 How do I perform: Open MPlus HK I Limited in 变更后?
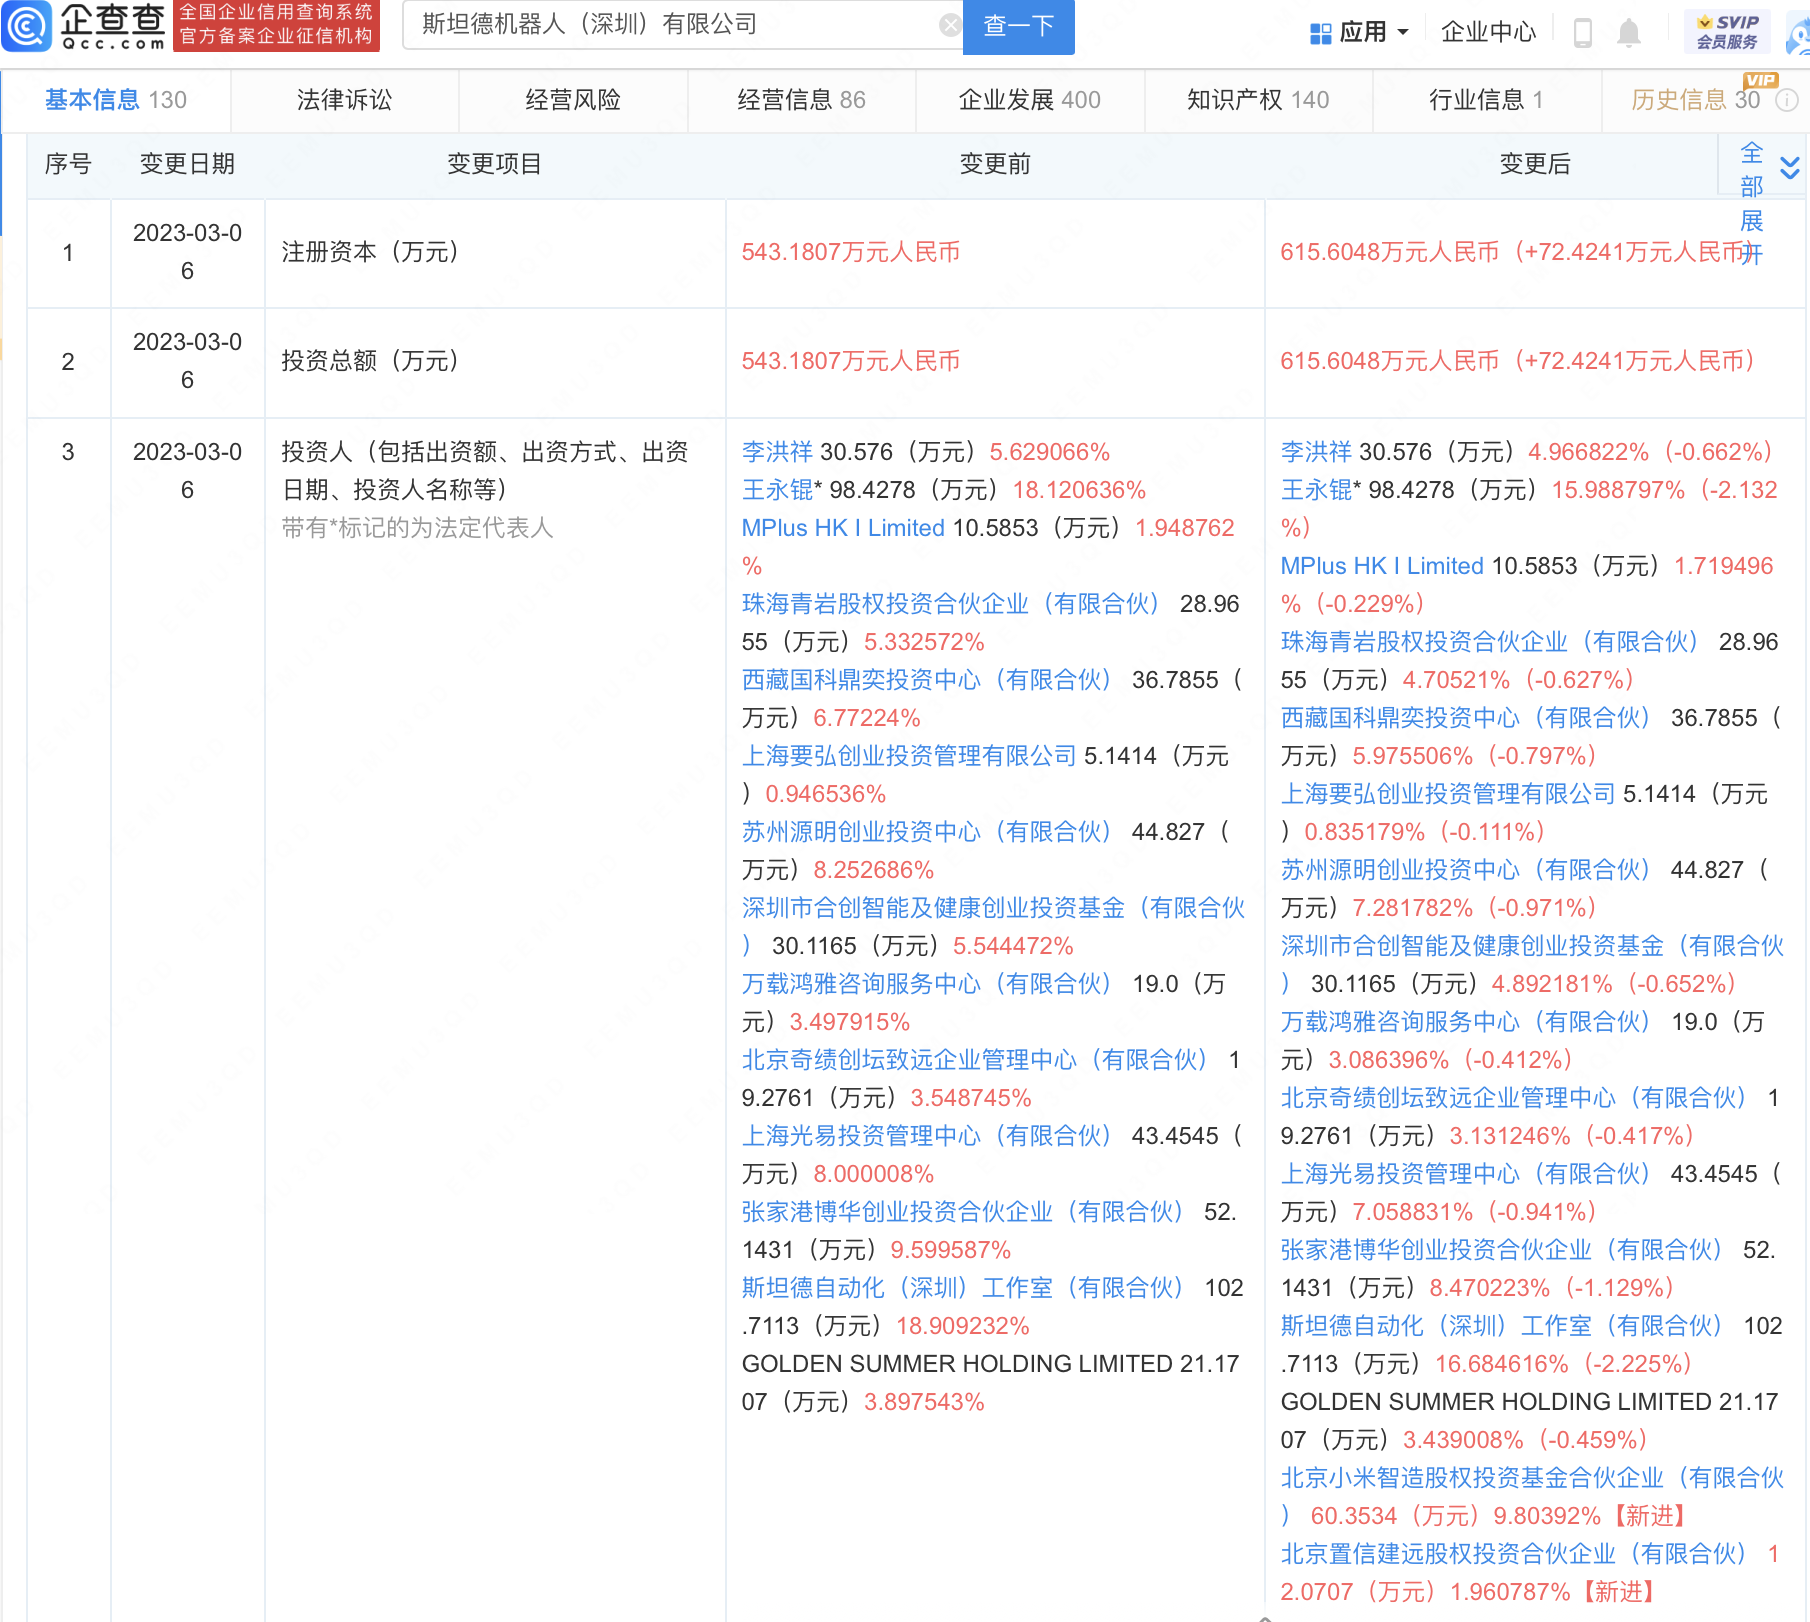pyautogui.click(x=1382, y=566)
